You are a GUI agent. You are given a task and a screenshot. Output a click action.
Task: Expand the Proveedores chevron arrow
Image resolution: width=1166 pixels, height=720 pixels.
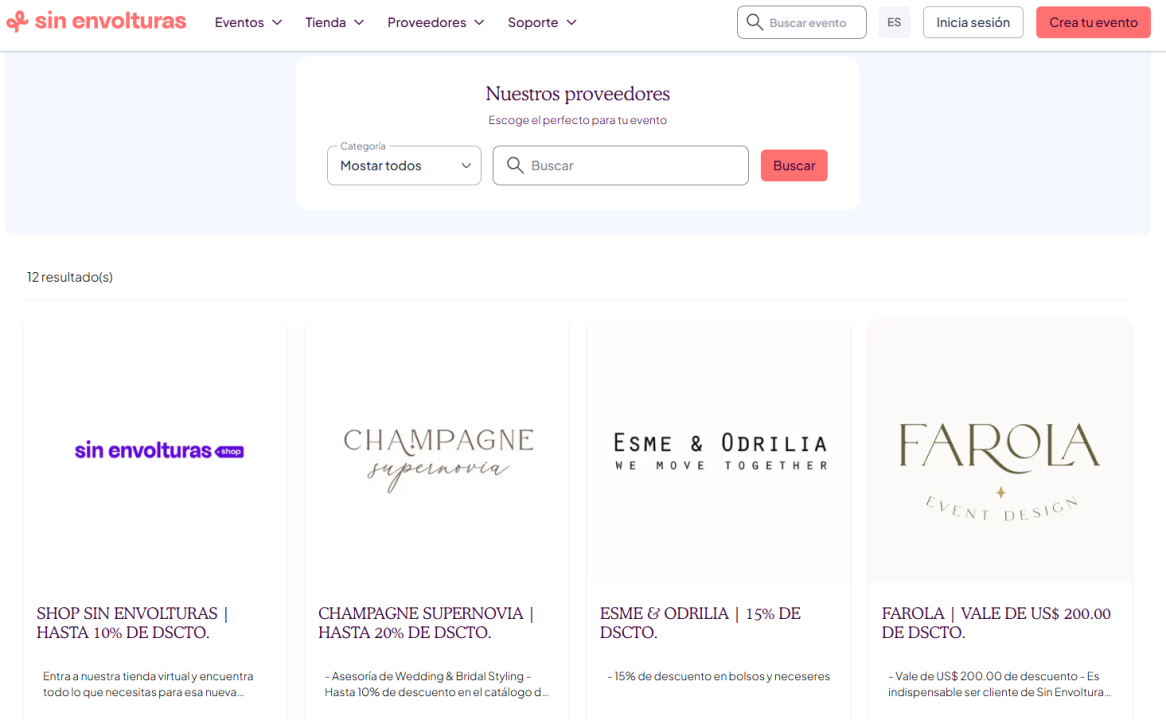point(479,22)
